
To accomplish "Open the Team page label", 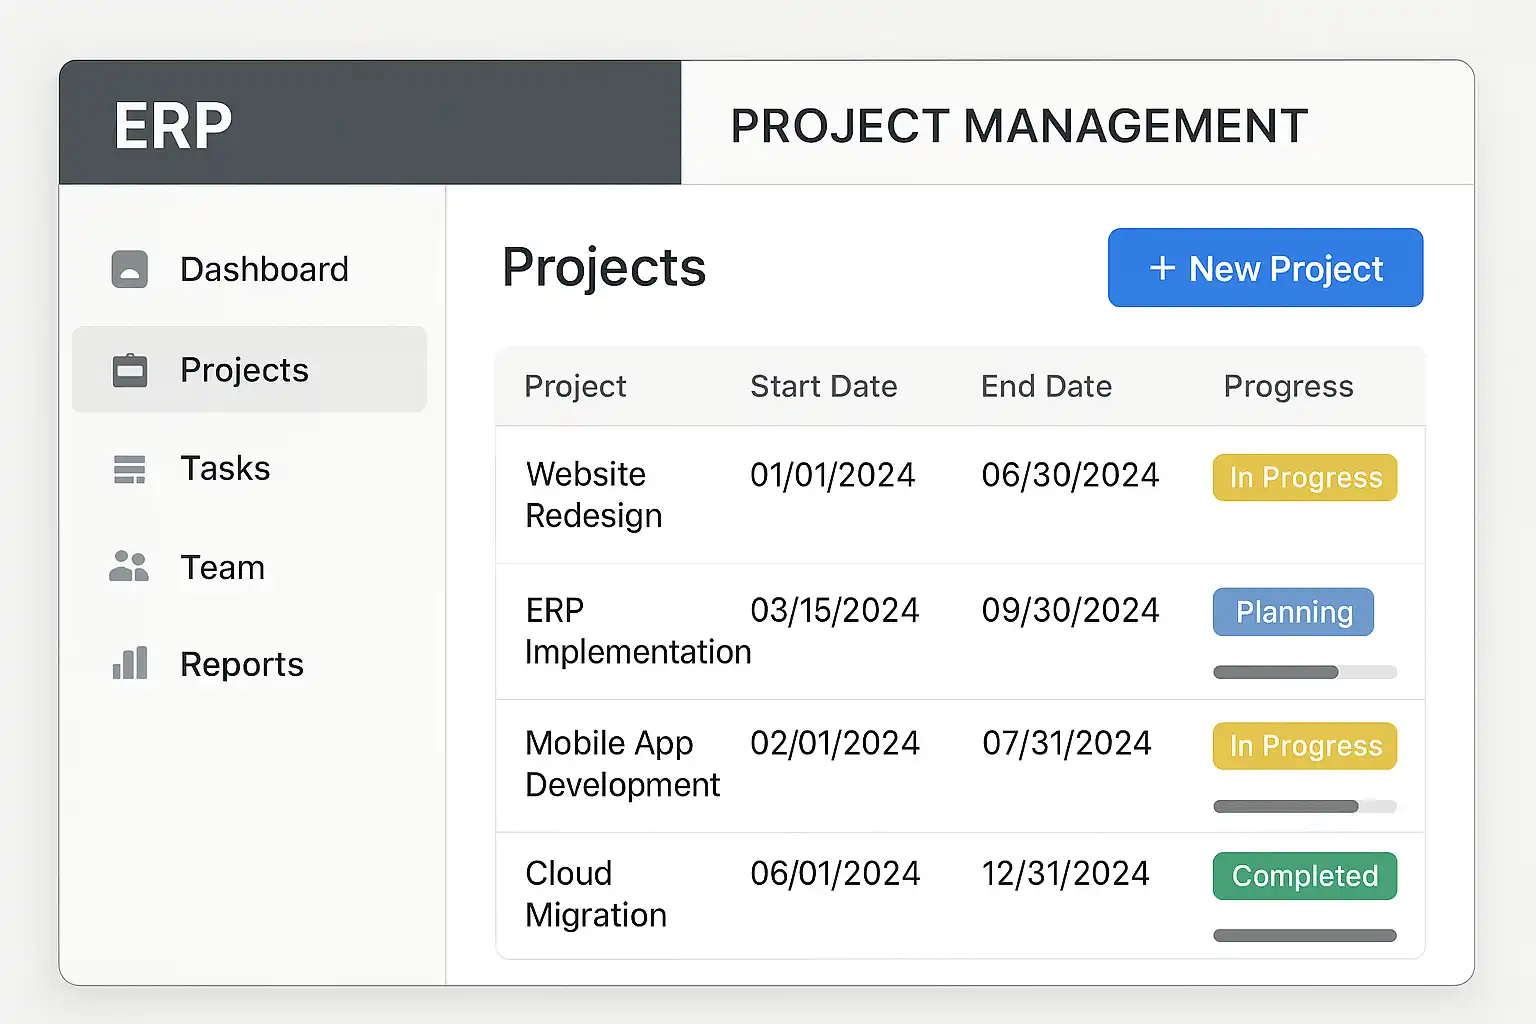I will (222, 567).
